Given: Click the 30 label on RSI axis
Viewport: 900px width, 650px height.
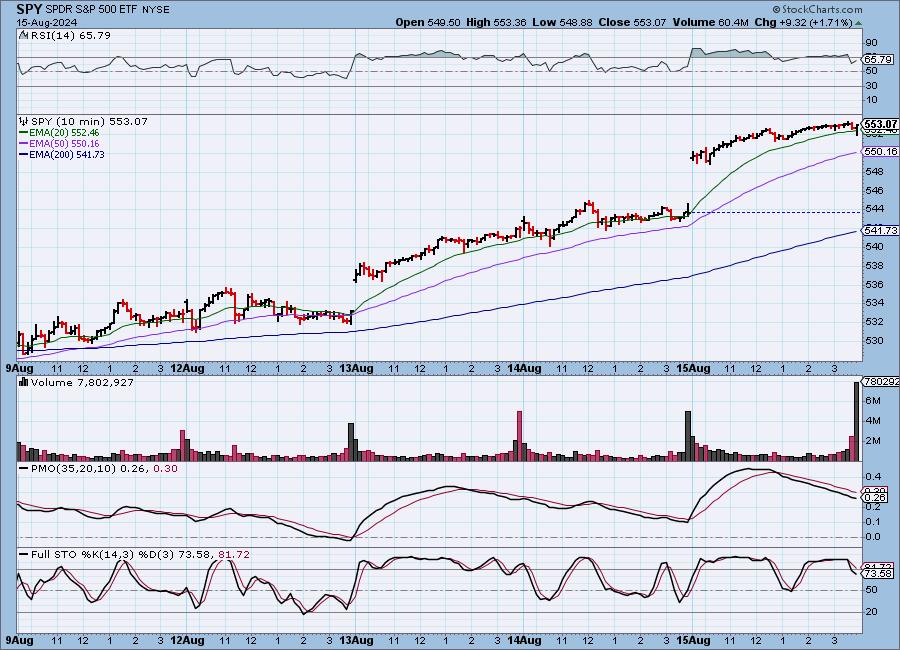Looking at the screenshot, I should [x=871, y=86].
